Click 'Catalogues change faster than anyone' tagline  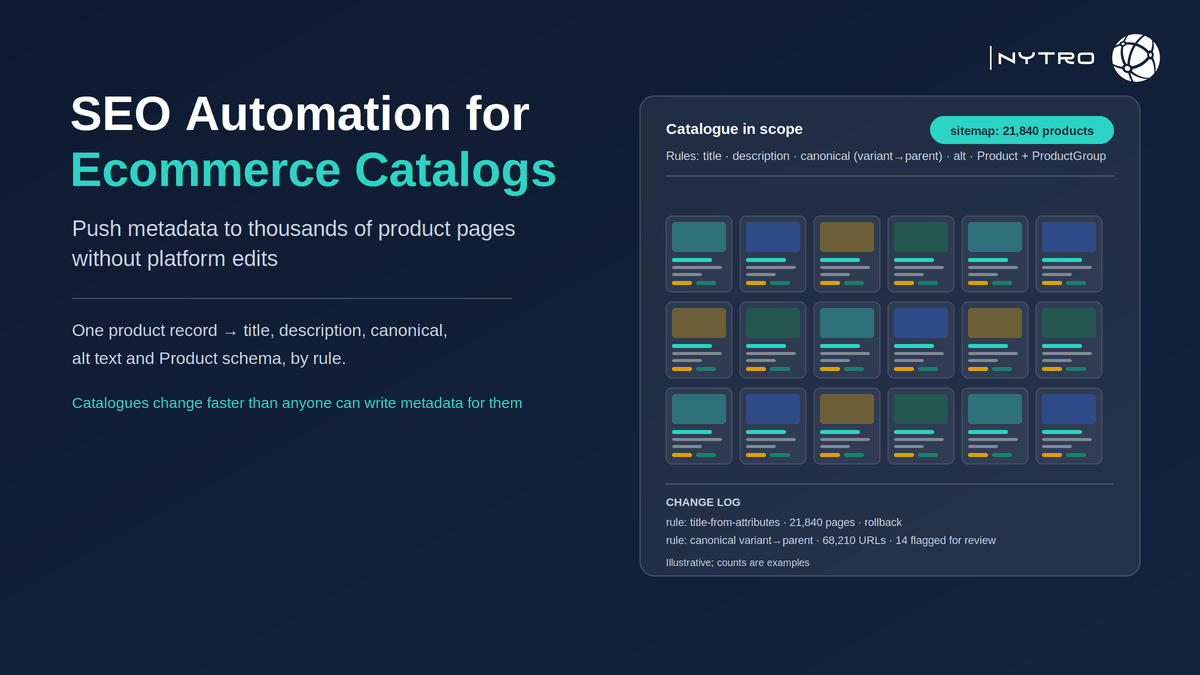(297, 403)
